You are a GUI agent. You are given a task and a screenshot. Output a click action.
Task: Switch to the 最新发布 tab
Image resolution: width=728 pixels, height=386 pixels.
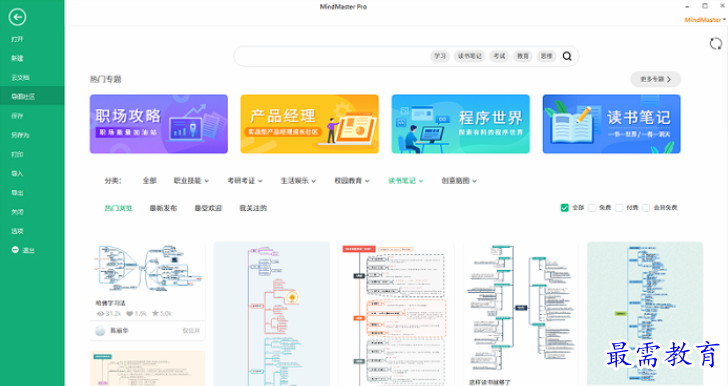pos(163,208)
